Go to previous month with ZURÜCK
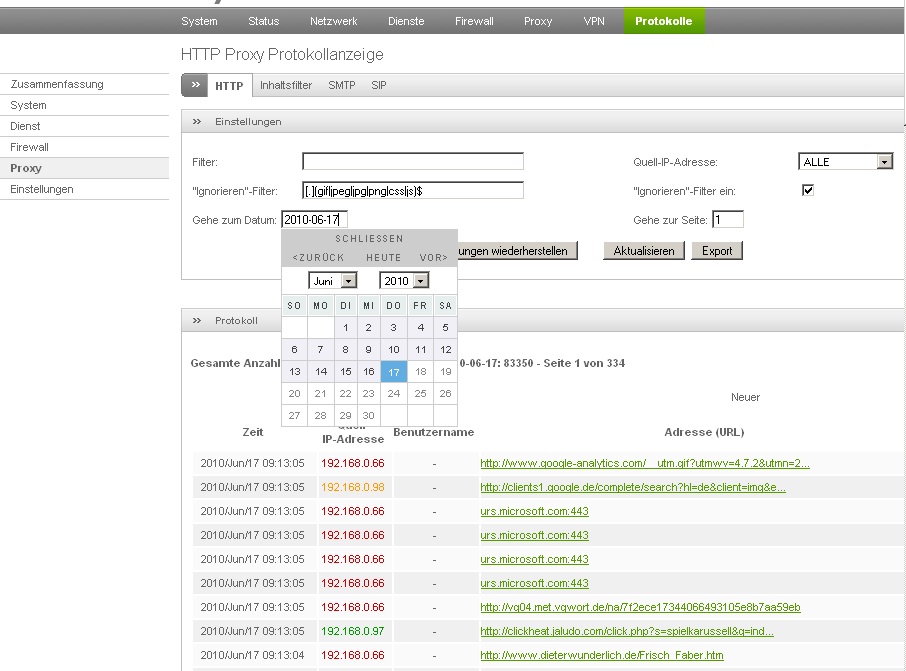 pos(318,258)
